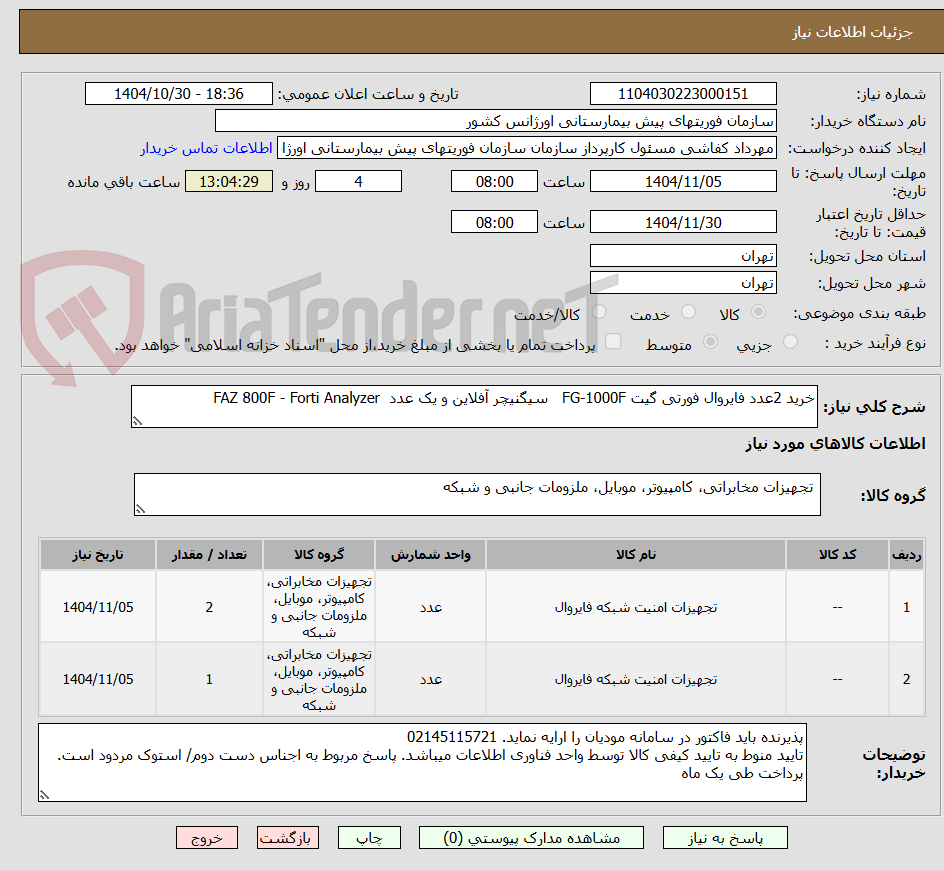Click the چاپ print button
The height and width of the screenshot is (870, 944).
[x=369, y=838]
